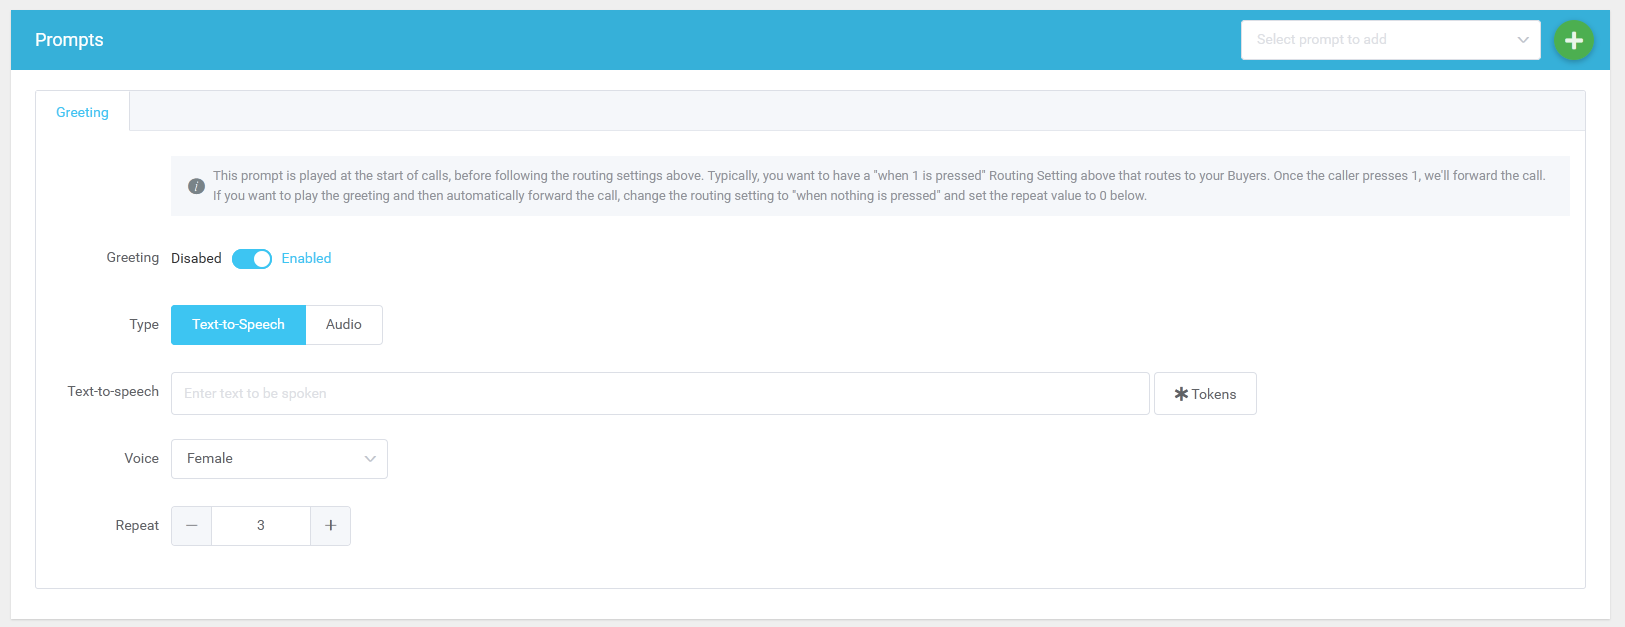1625x627 pixels.
Task: Switch to the Greeting tab
Action: [82, 112]
